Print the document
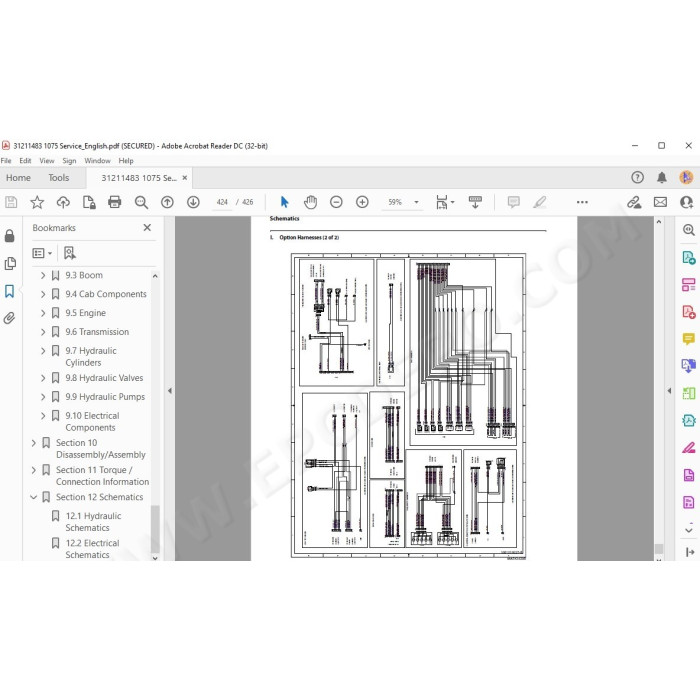This screenshot has width=700, height=700. (x=115, y=202)
